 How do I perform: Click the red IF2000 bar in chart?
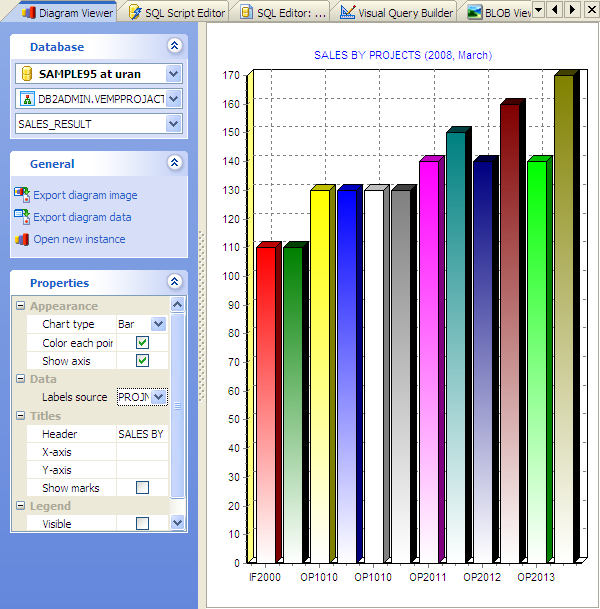pyautogui.click(x=265, y=400)
